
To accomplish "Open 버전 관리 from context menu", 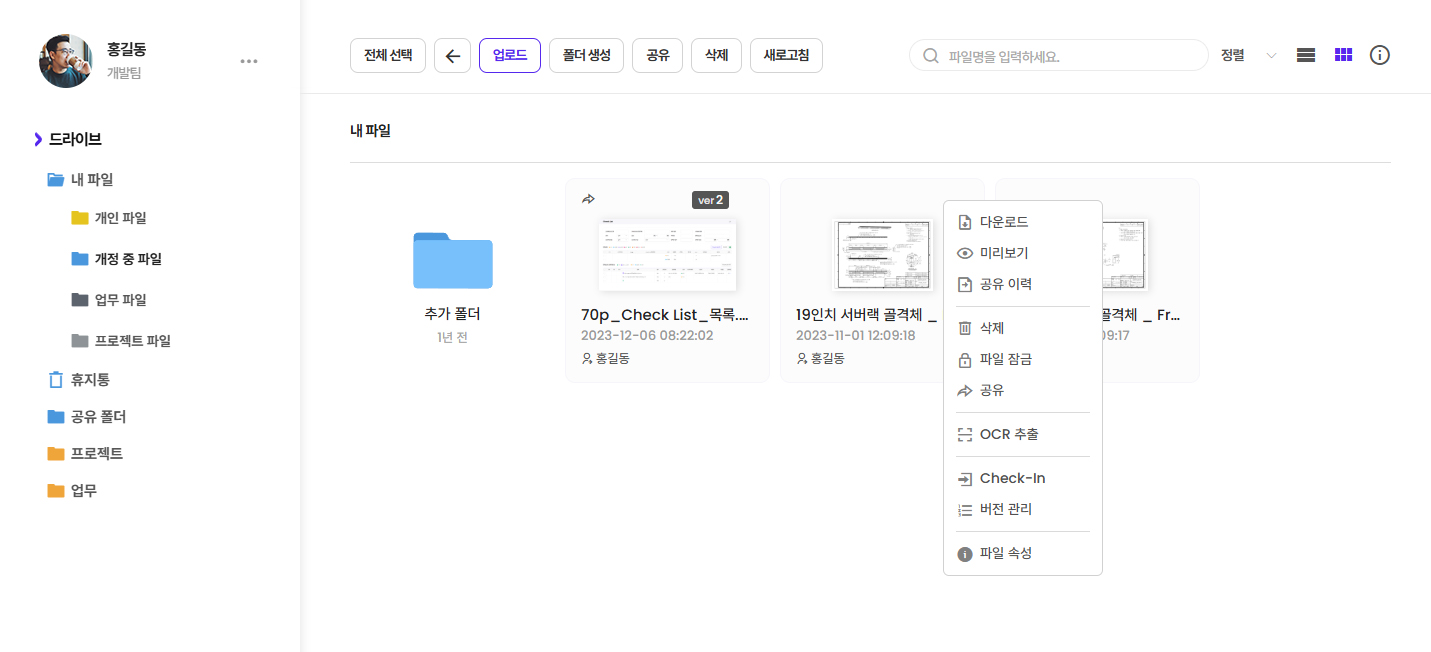I will pyautogui.click(x=1005, y=510).
